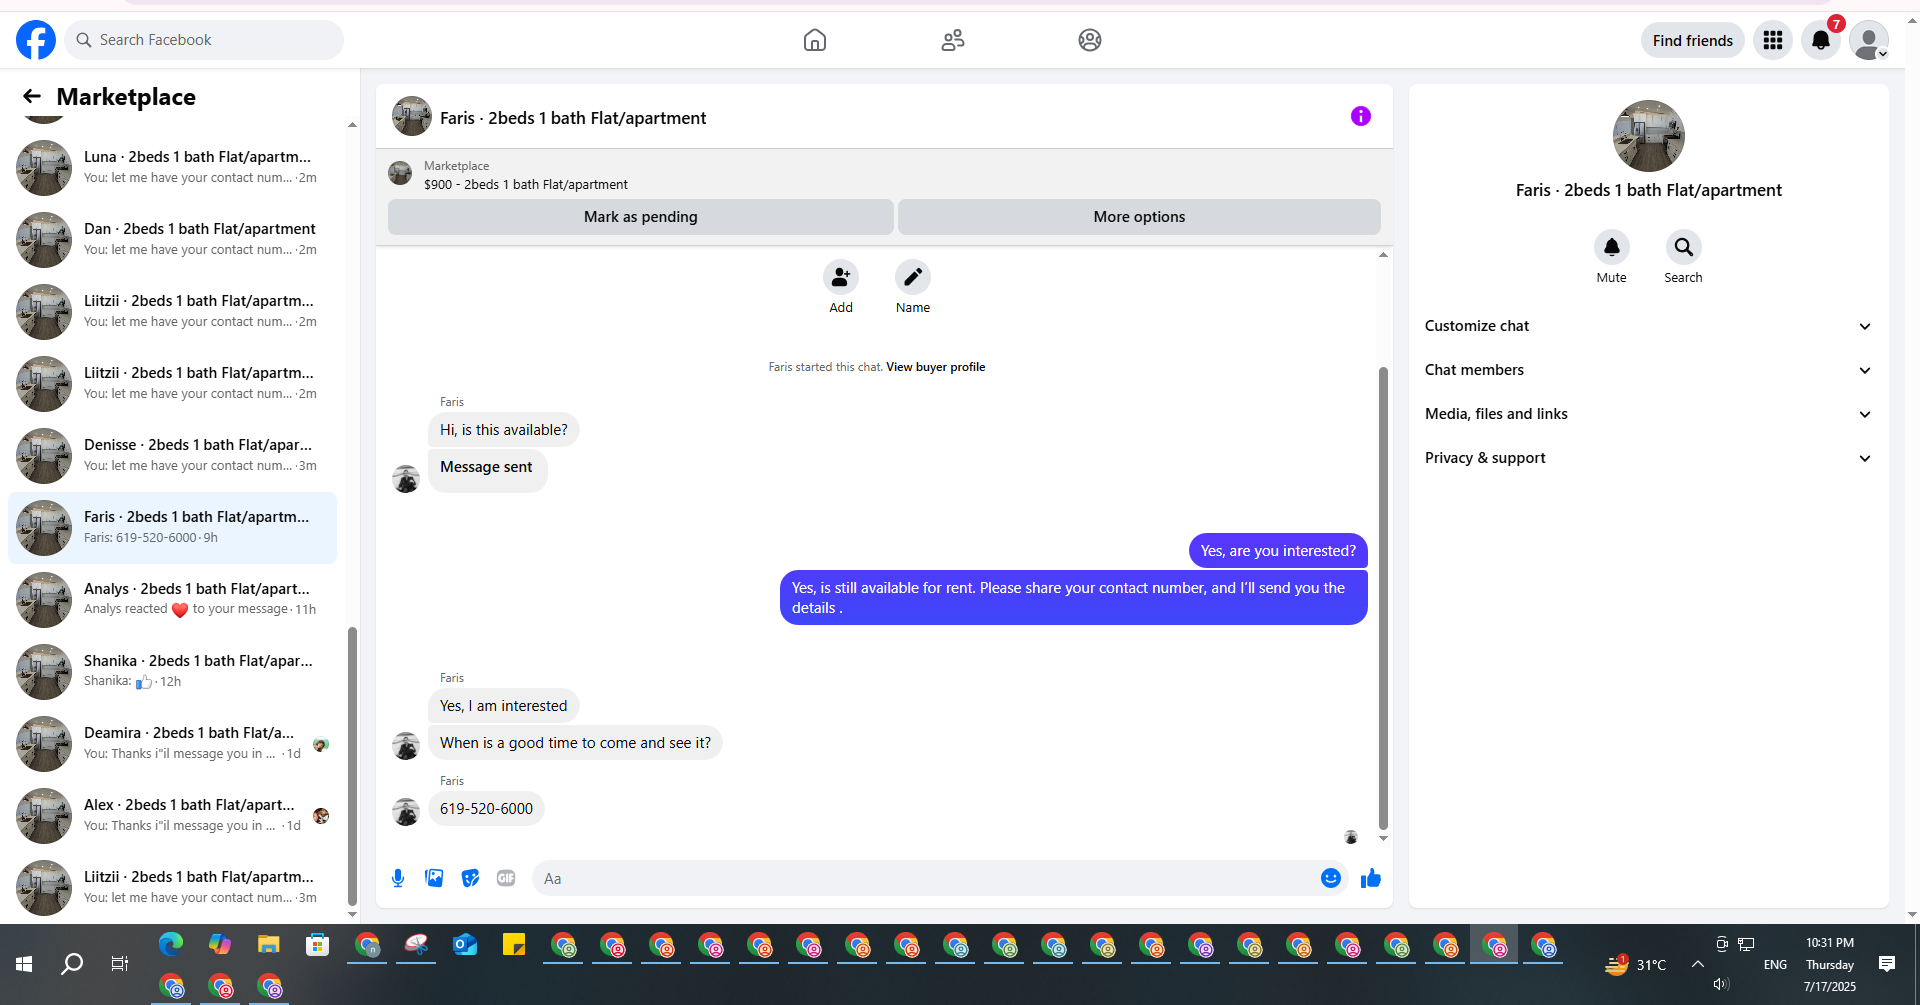Open Outlook from the taskbar

(465, 944)
